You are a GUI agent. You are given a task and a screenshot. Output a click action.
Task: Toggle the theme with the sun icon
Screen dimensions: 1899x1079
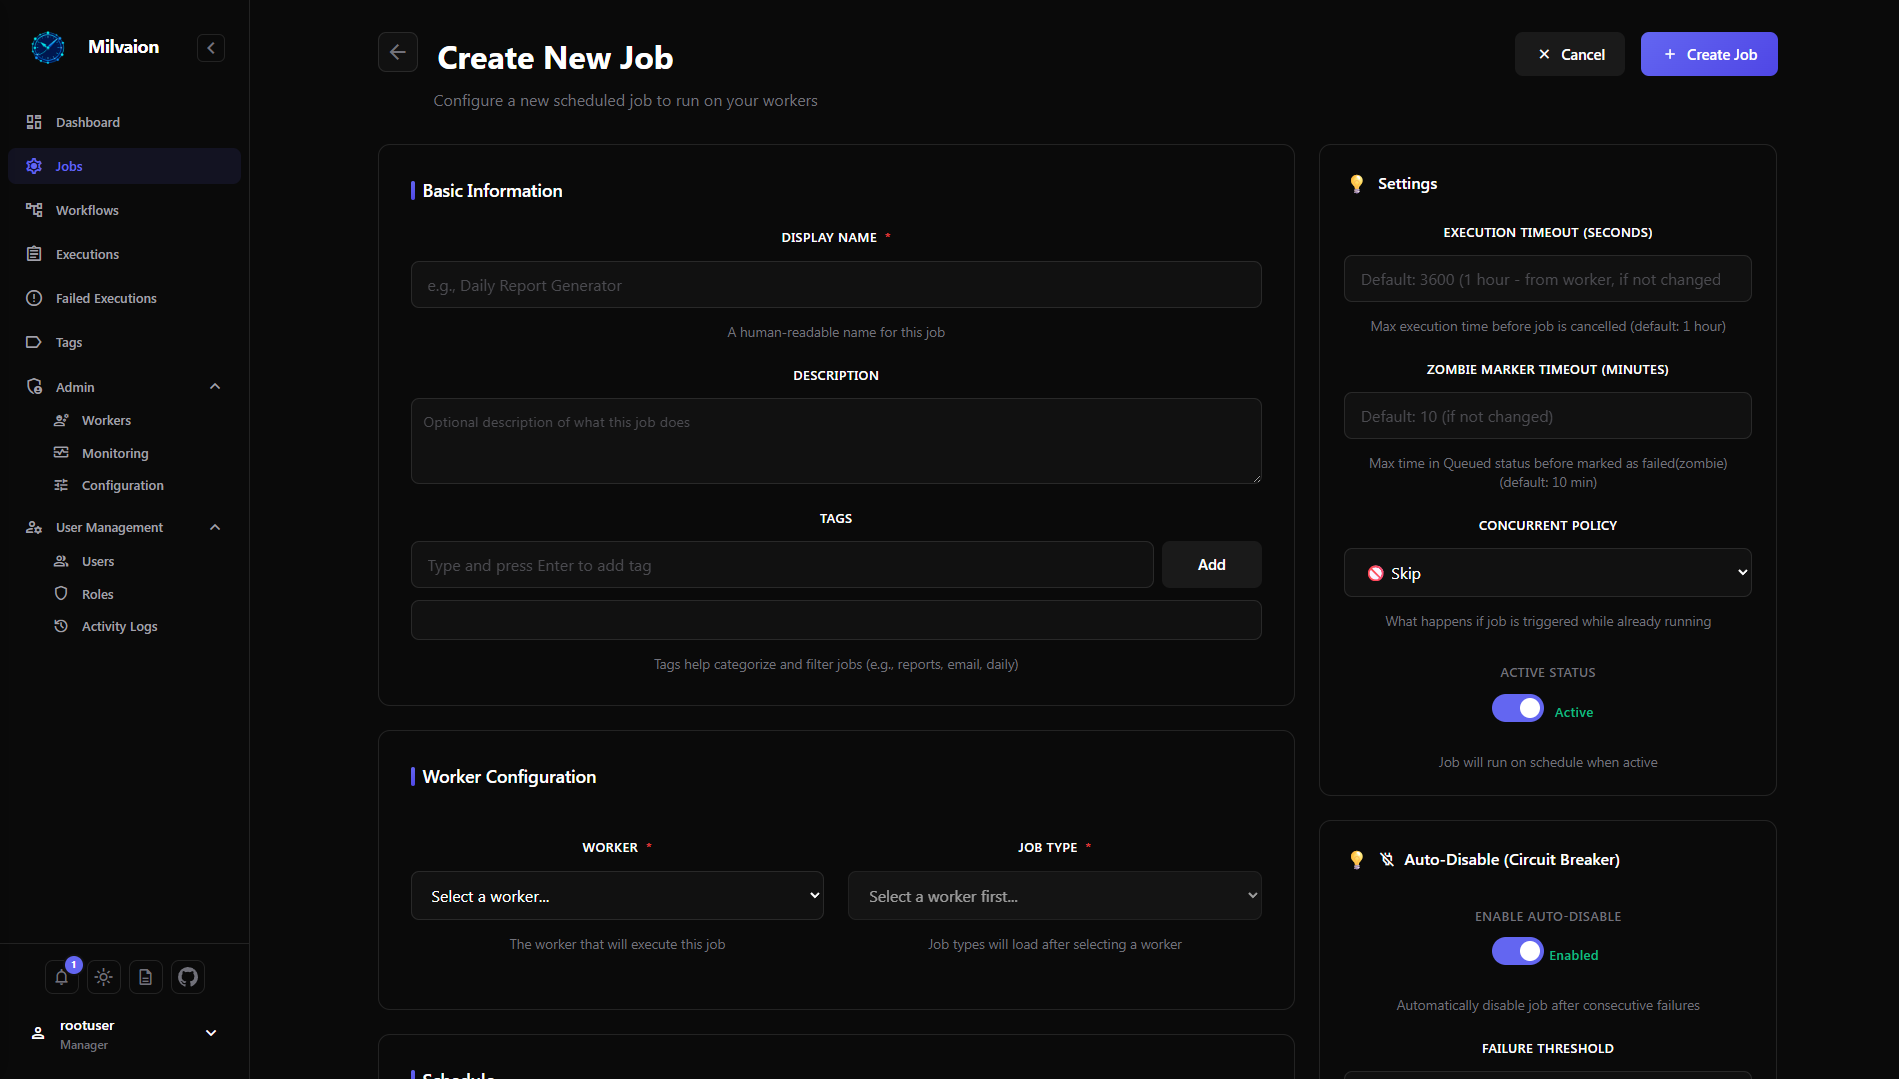103,977
